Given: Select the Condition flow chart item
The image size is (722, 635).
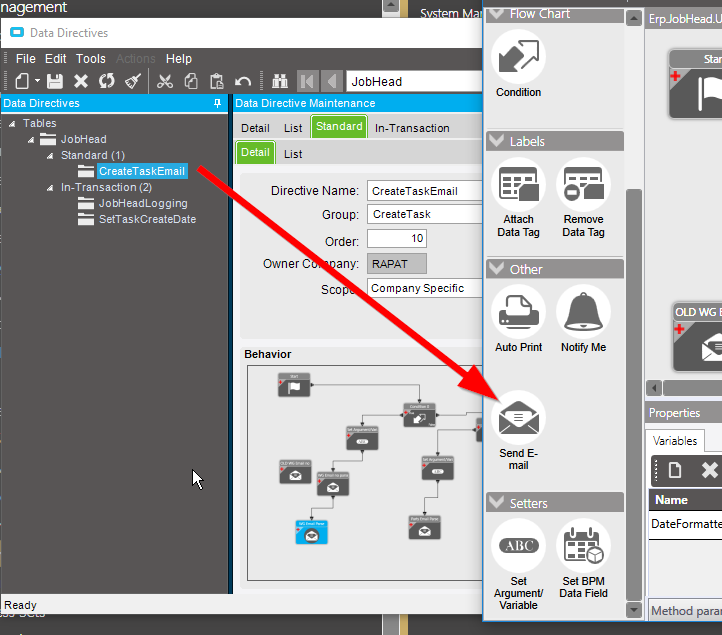Looking at the screenshot, I should pos(518,64).
